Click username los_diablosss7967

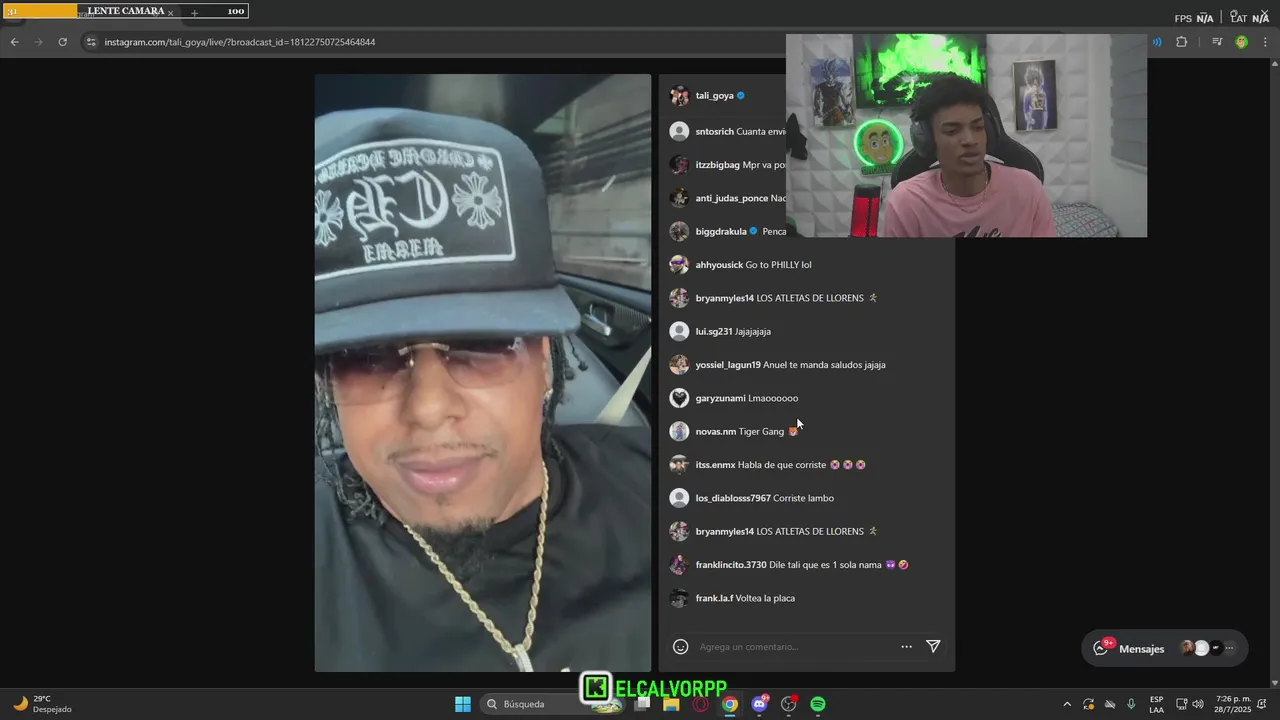click(733, 498)
